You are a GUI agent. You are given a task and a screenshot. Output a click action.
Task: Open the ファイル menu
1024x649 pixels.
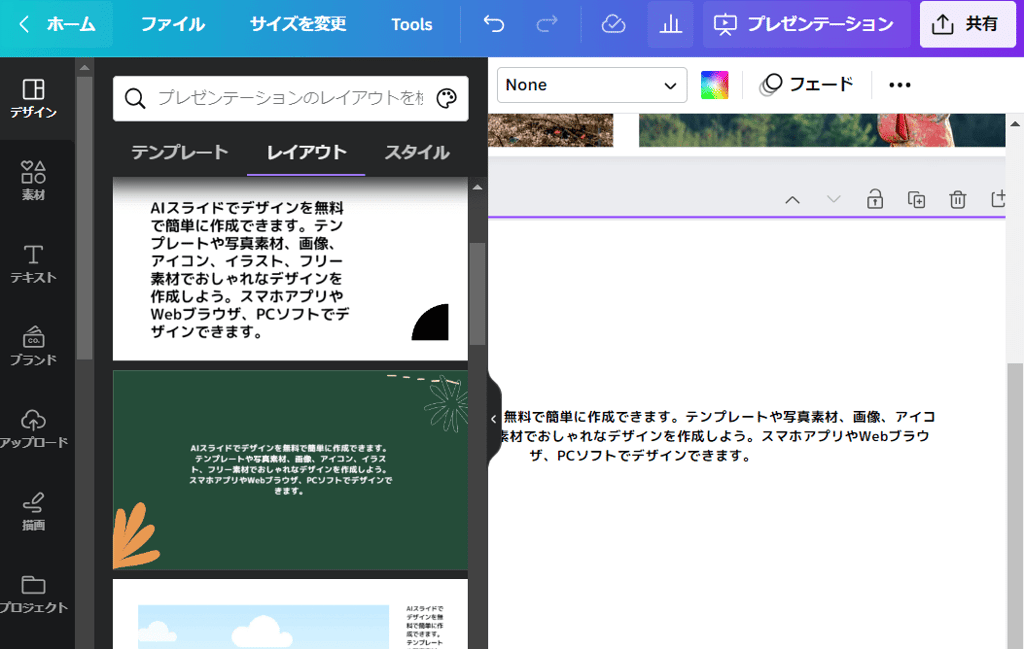tap(173, 24)
